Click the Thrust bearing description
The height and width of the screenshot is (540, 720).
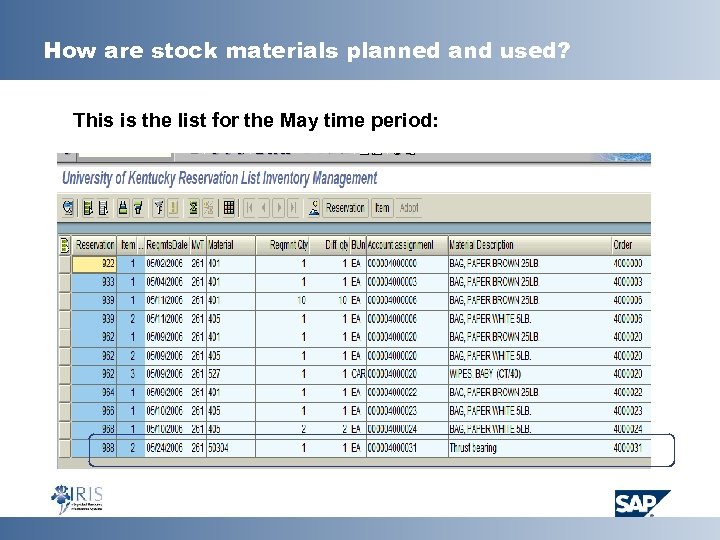(473, 448)
